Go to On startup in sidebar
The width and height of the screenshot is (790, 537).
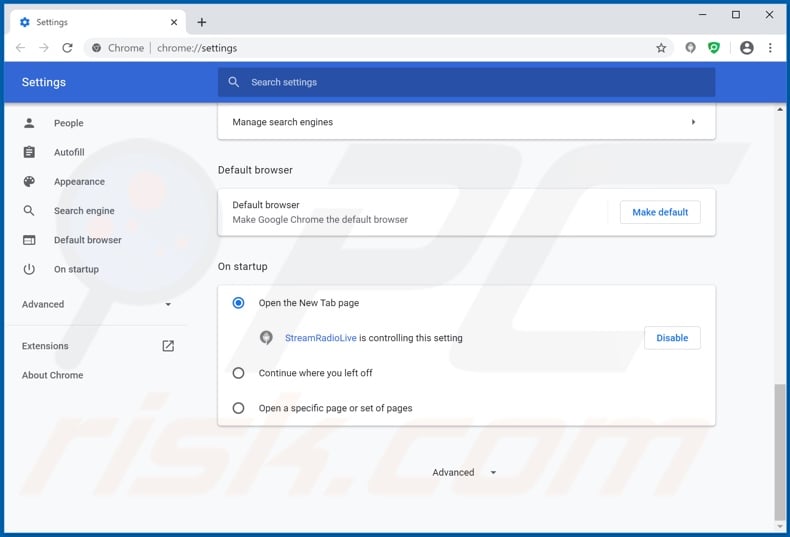(x=76, y=269)
